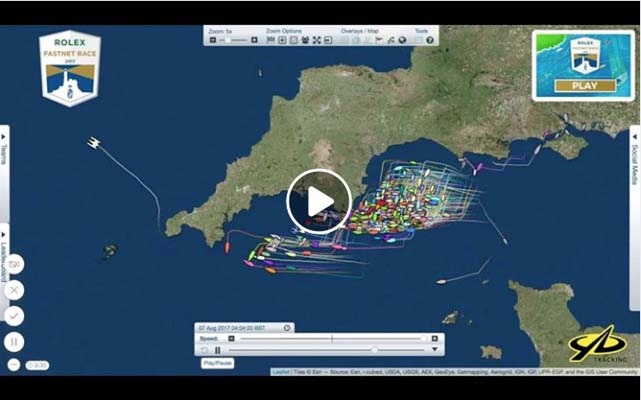Click the fullscreen expand arrows icon
This screenshot has width=641, height=400.
(316, 40)
